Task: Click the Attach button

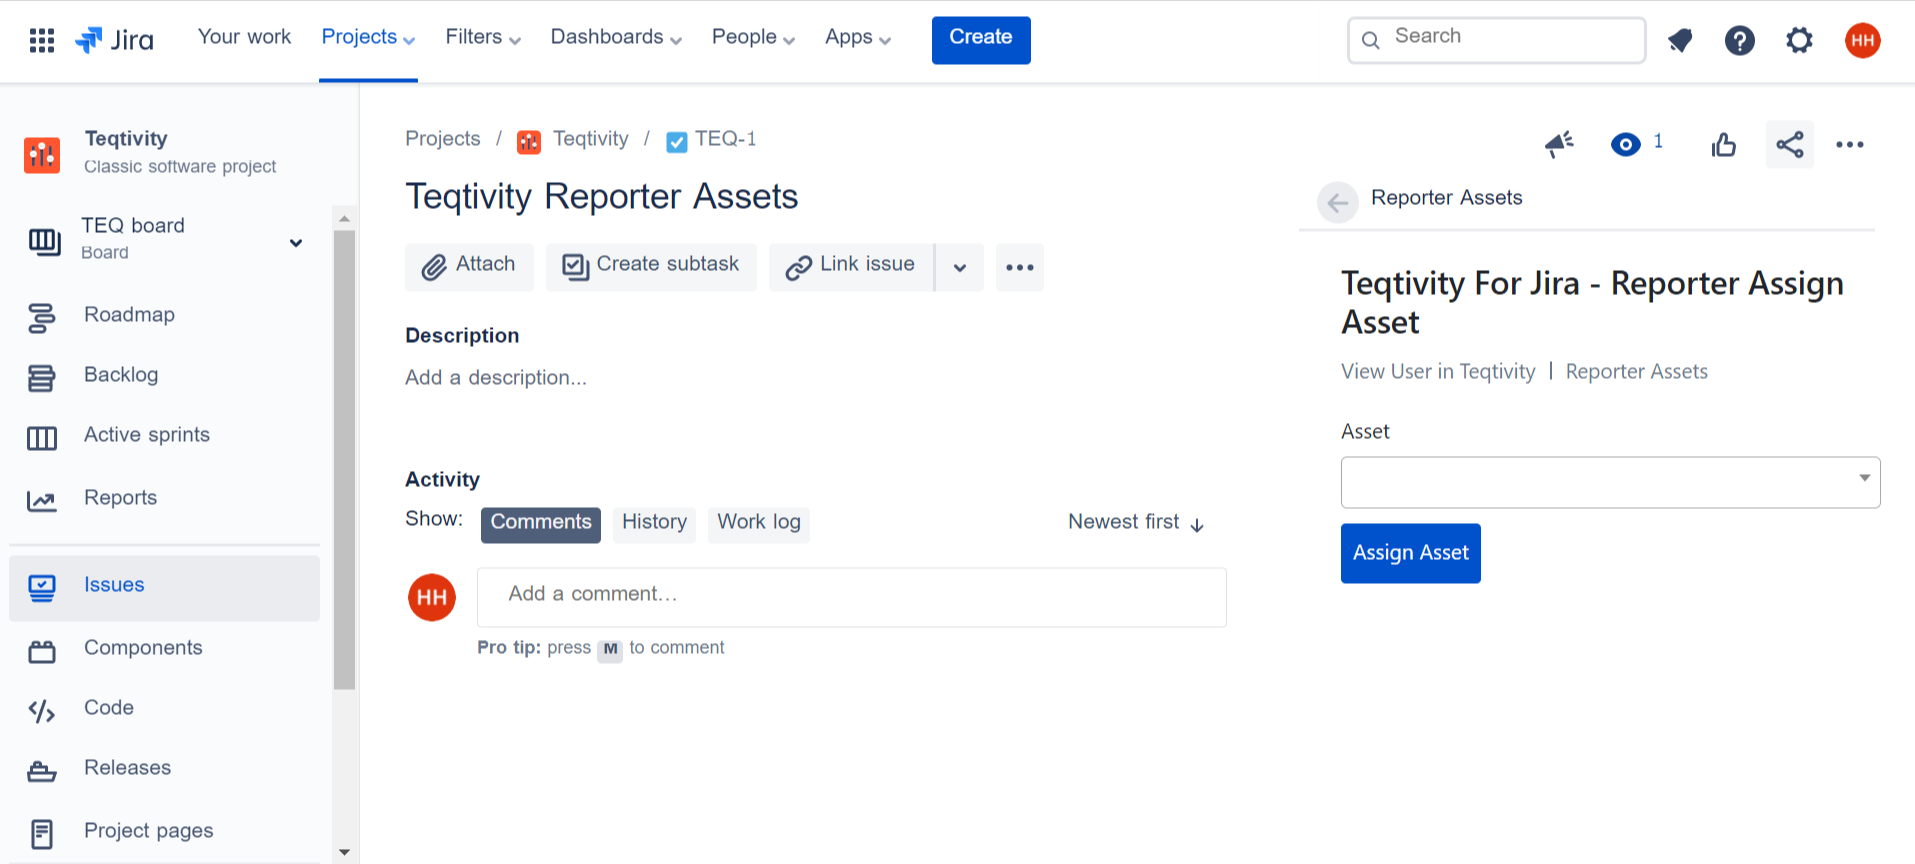Action: point(469,267)
